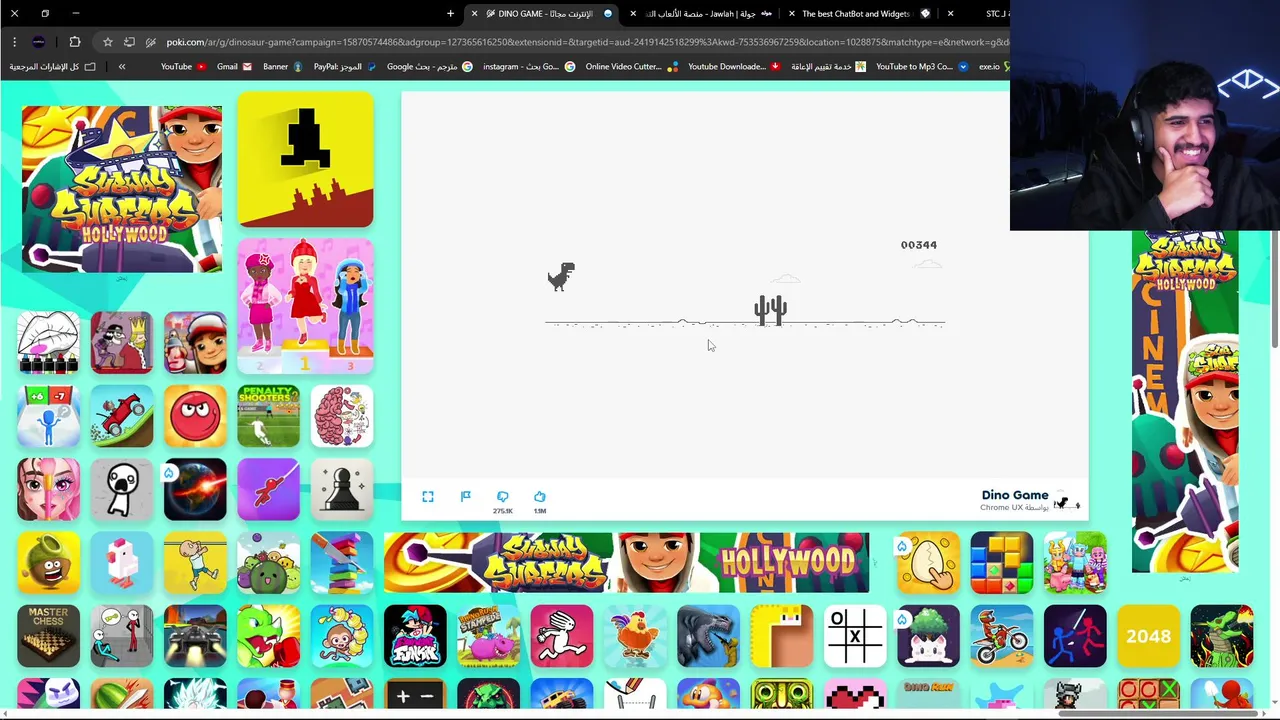Enter fullscreen mode for Dino Game
1280x720 pixels.
pos(428,497)
